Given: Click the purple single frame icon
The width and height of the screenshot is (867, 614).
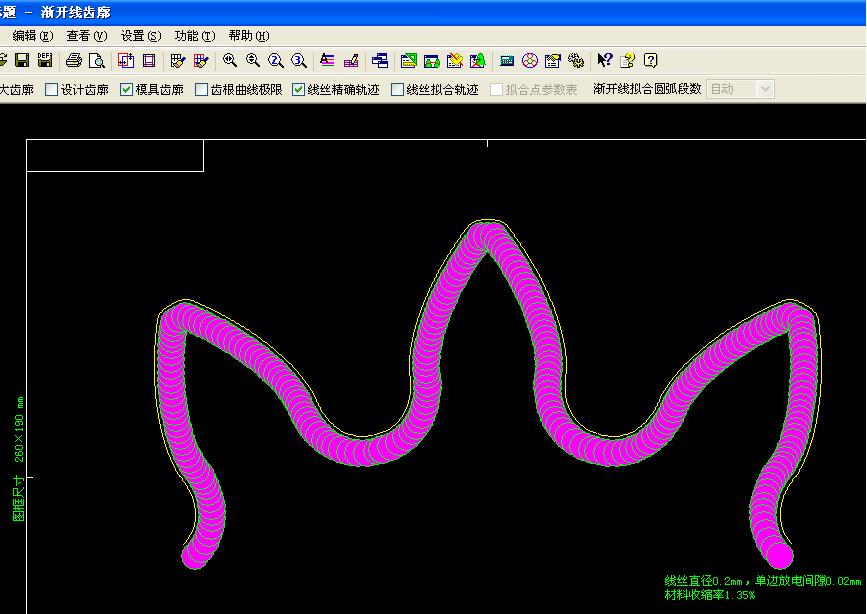Looking at the screenshot, I should (x=149, y=60).
